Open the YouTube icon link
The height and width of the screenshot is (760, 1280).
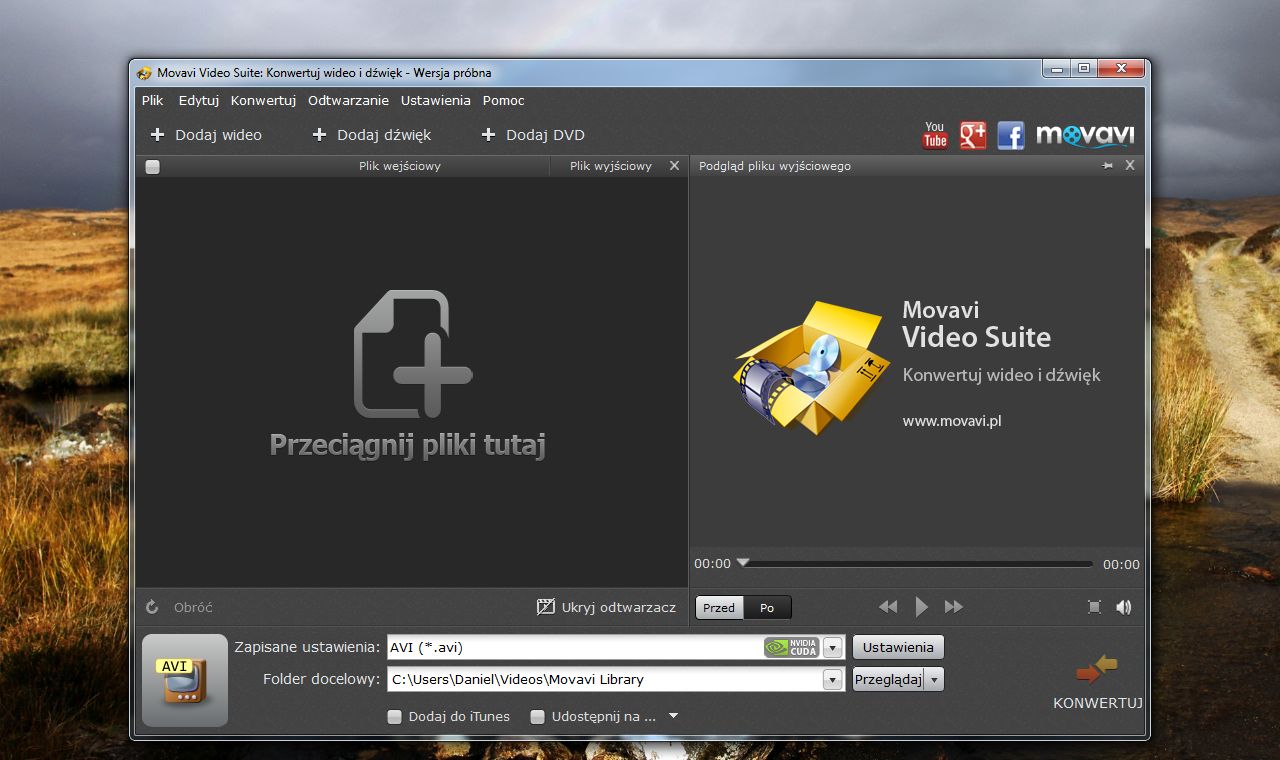pyautogui.click(x=935, y=135)
